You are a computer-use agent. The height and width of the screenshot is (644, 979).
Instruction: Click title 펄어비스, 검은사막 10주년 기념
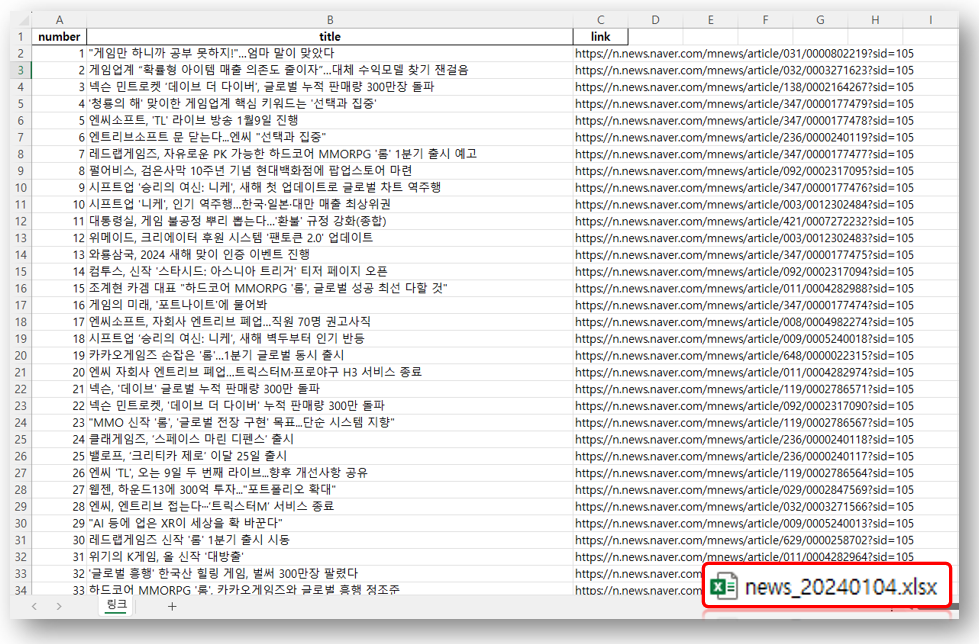[x=250, y=171]
